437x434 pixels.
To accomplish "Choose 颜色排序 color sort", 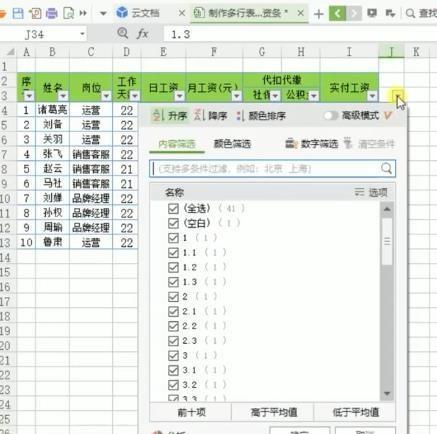I will (261, 116).
